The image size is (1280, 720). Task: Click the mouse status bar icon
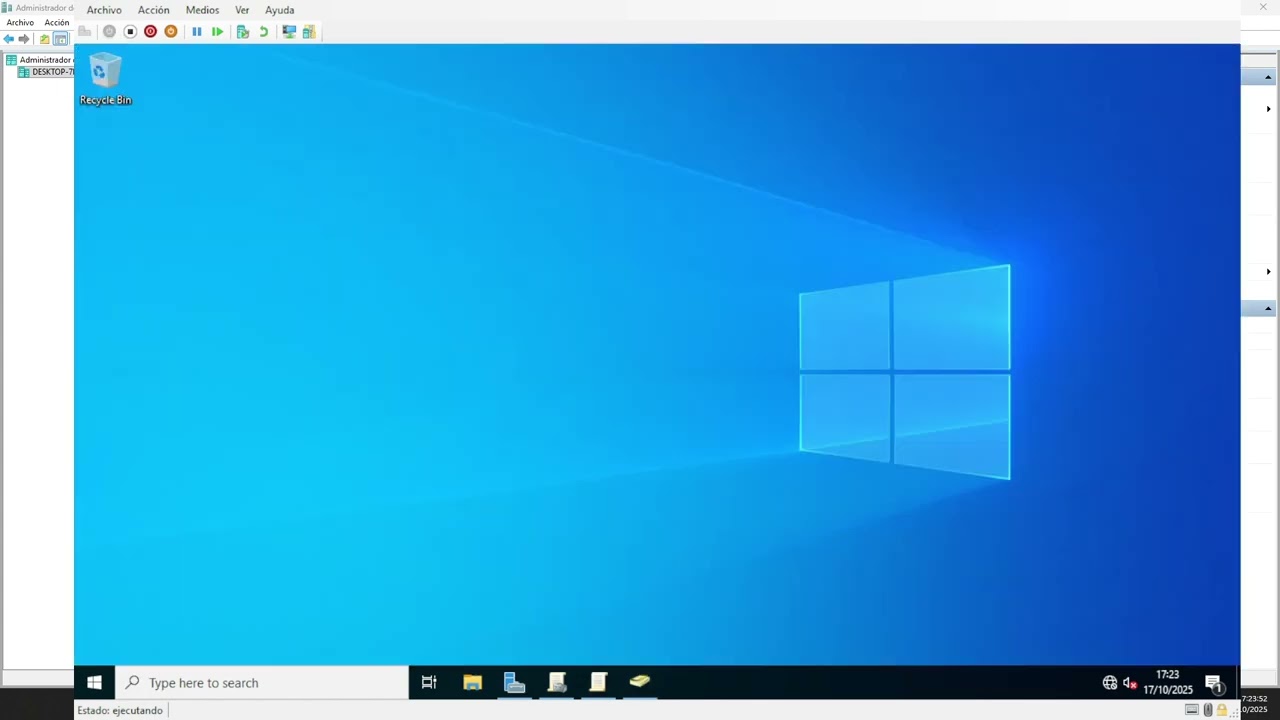[x=1207, y=710]
